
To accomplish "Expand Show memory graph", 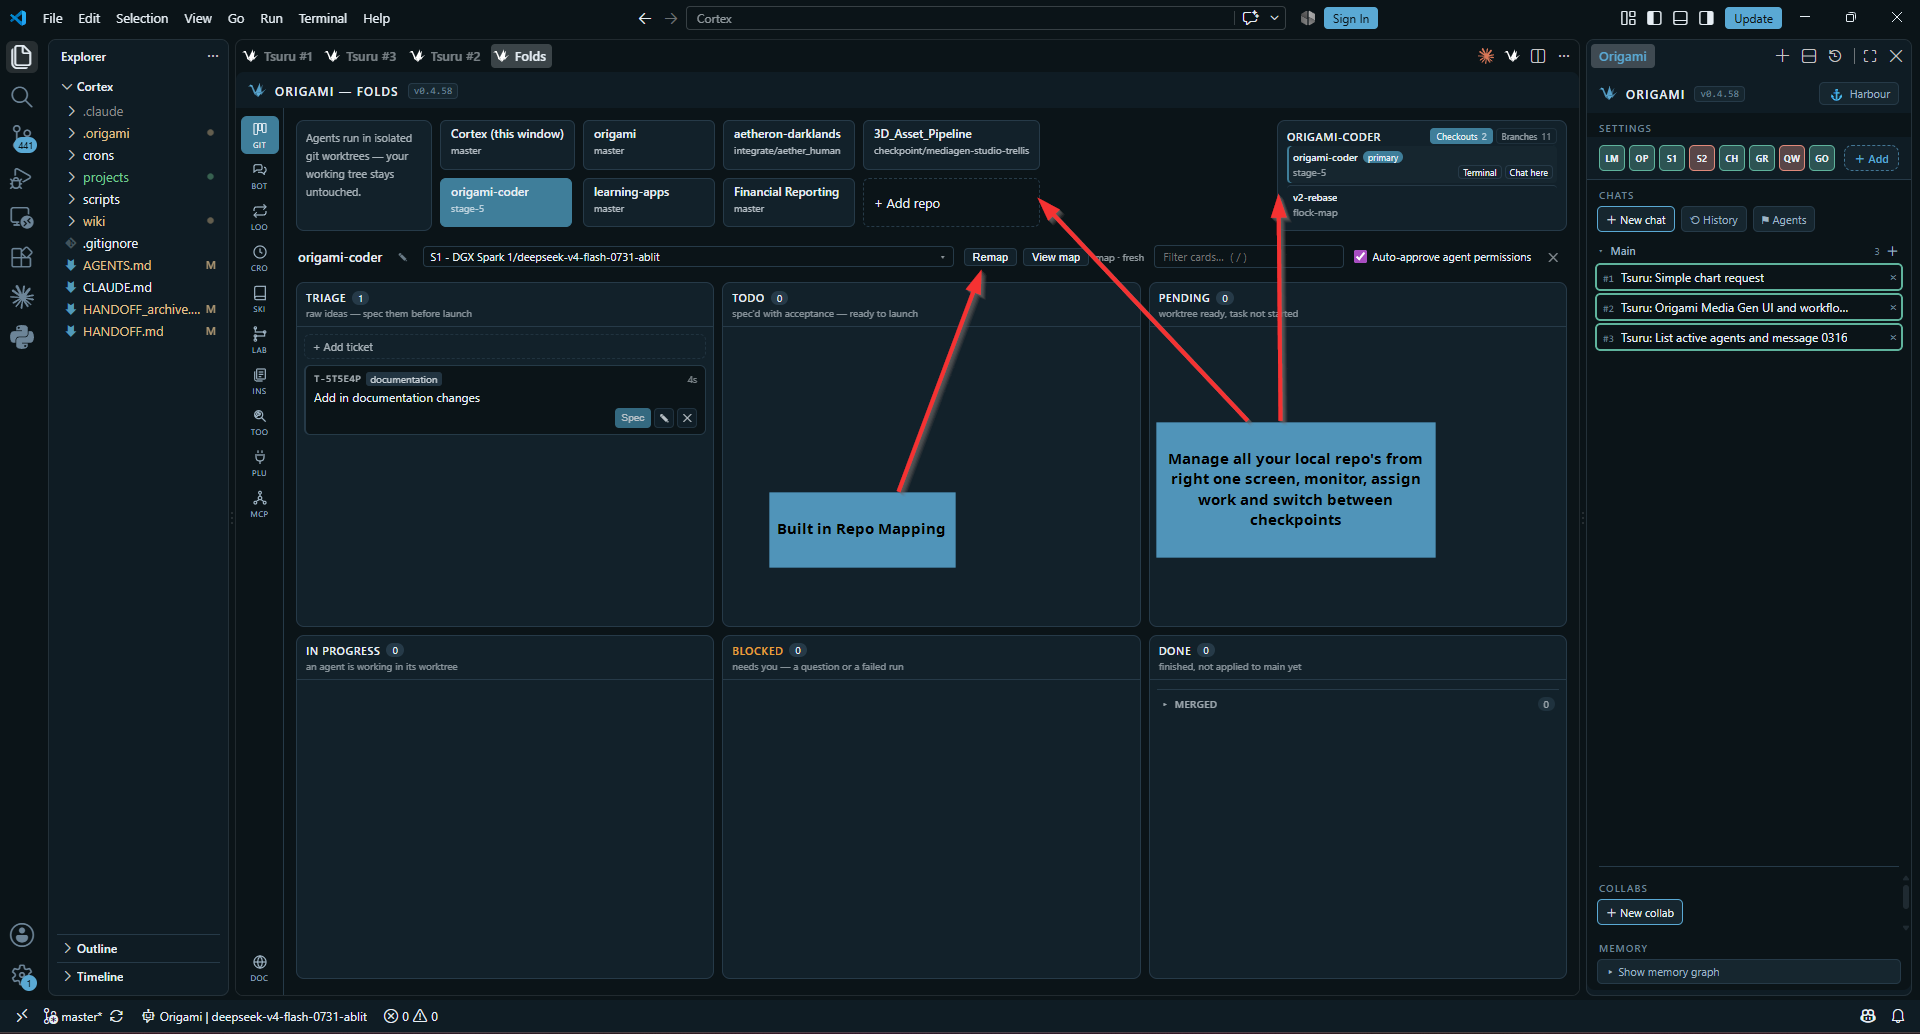I will tap(1748, 972).
